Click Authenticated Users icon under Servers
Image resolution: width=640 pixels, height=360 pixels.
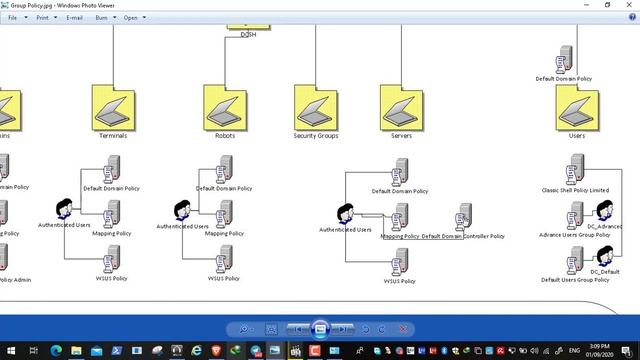[345, 214]
